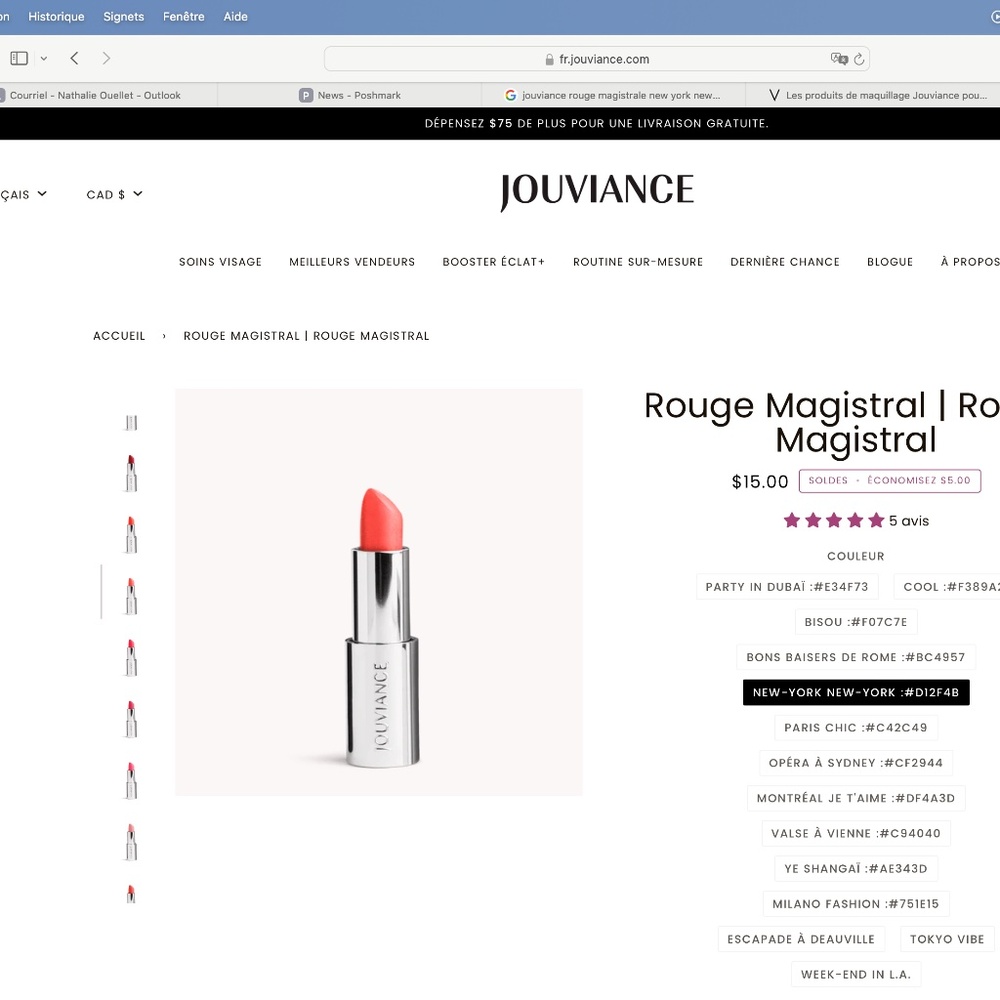Choose MILANO FASHION :#751E15 colour
1000x1000 pixels.
pos(856,904)
